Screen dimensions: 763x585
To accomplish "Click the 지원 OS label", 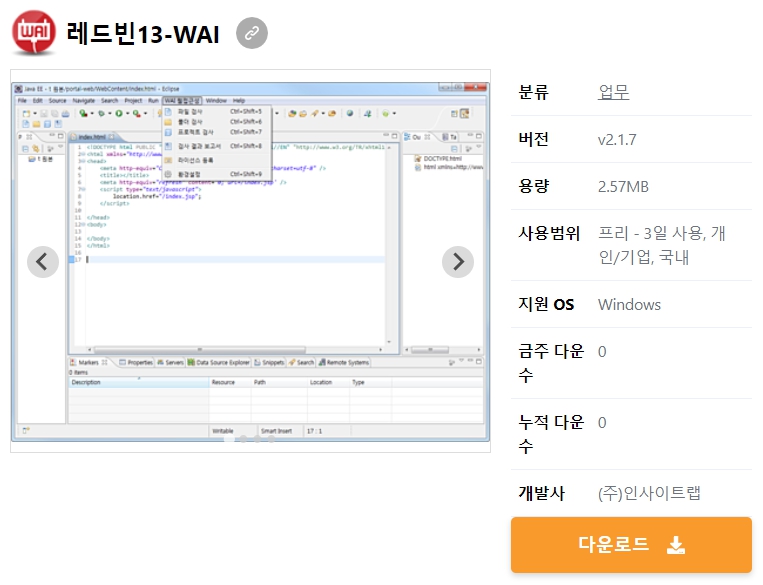I will click(x=546, y=304).
